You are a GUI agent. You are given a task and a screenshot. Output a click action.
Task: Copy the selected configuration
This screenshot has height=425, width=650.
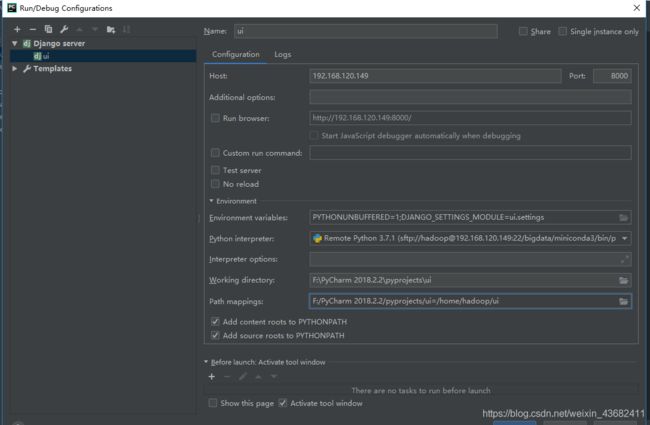pyautogui.click(x=49, y=29)
